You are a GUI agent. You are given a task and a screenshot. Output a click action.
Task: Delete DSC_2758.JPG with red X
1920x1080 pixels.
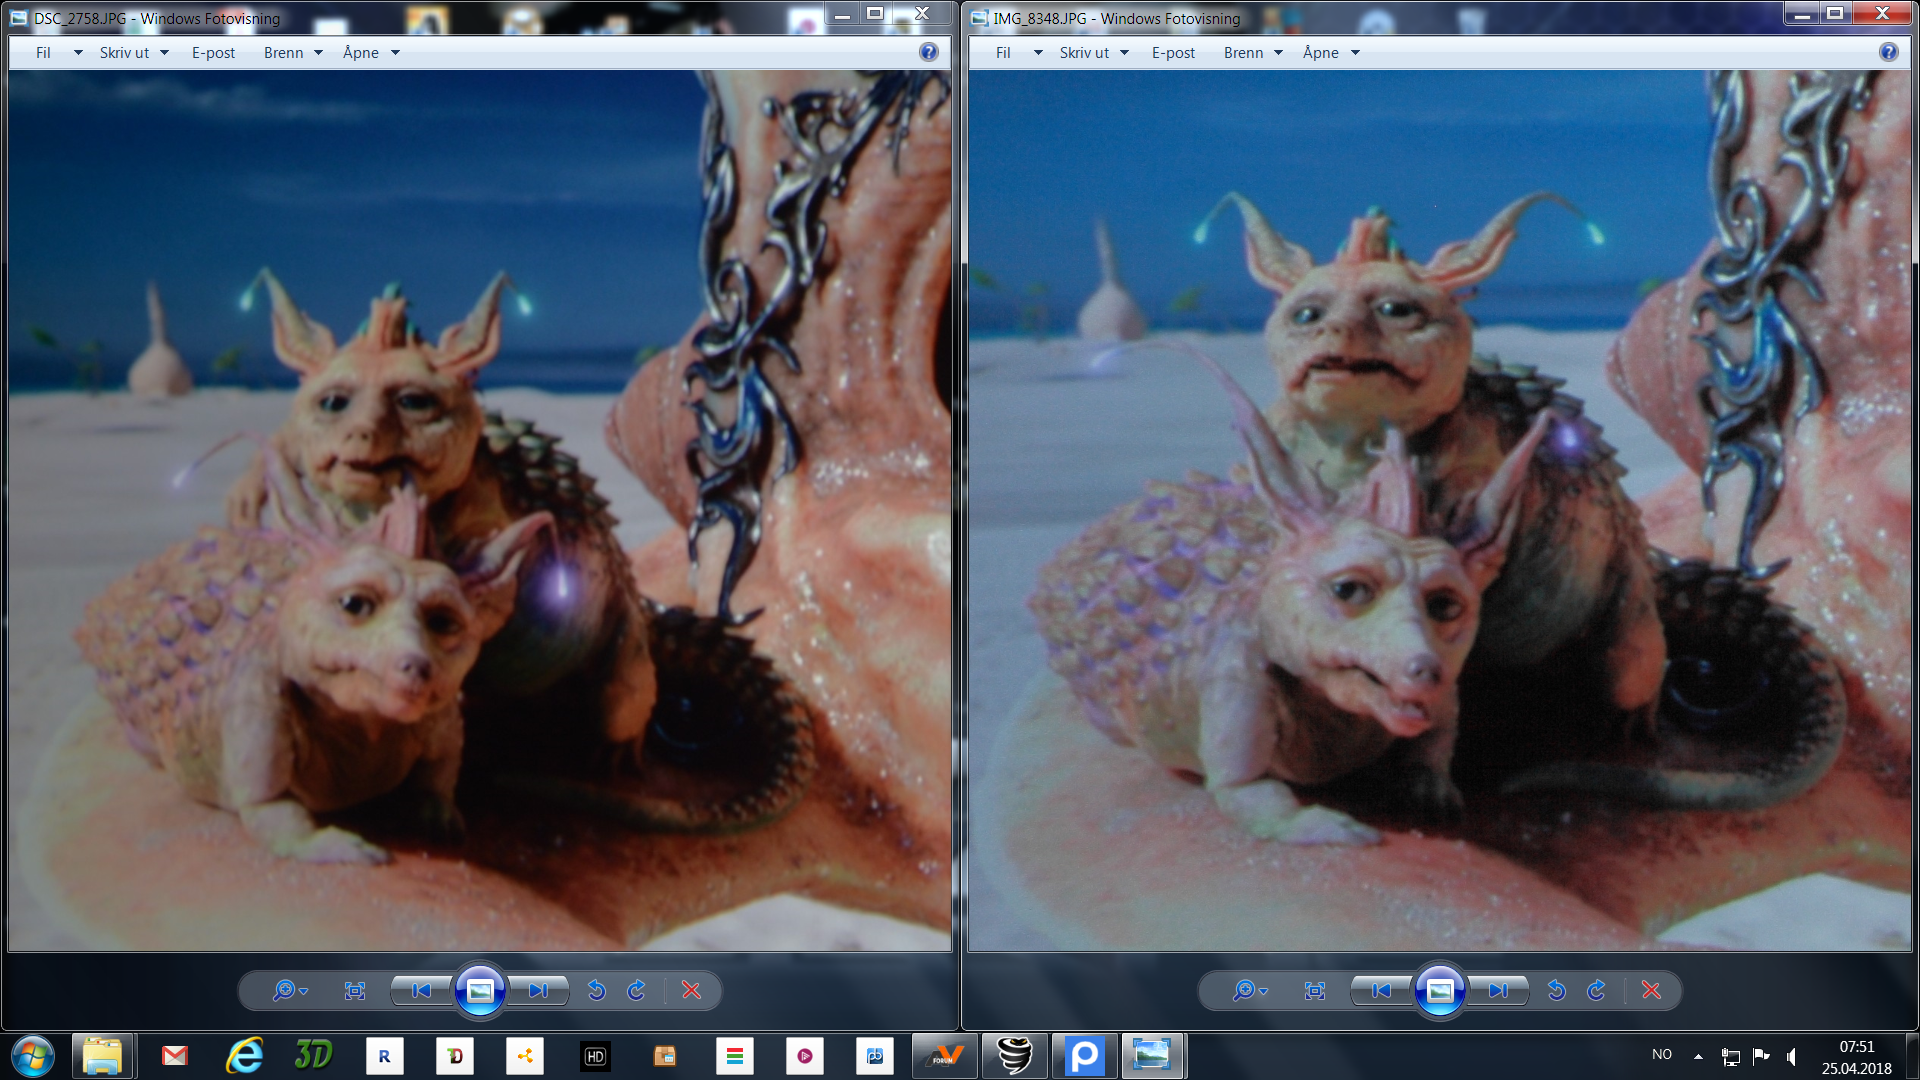click(691, 990)
